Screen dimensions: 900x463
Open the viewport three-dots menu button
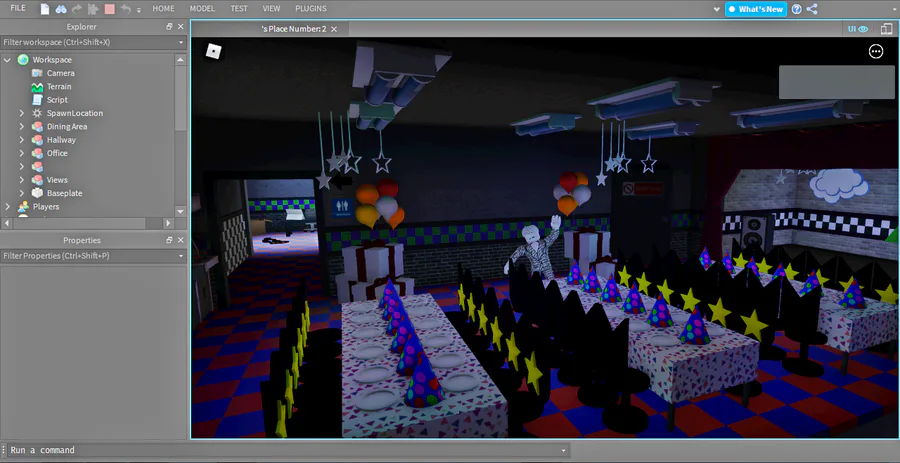click(x=876, y=52)
